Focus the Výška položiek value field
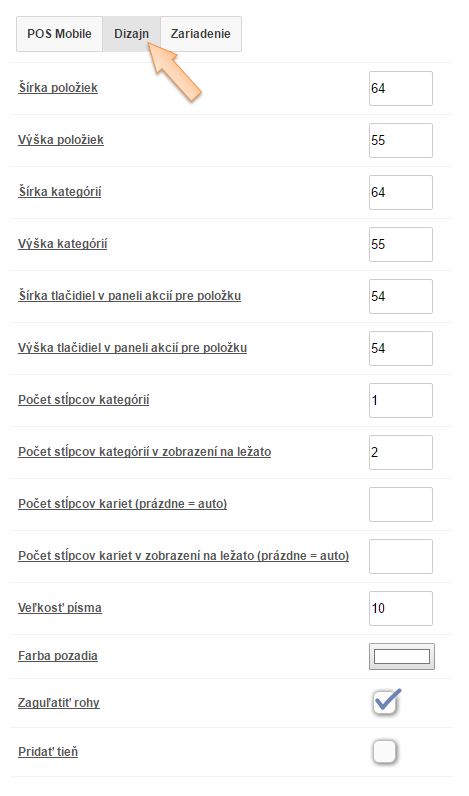This screenshot has height=796, width=469. click(400, 140)
